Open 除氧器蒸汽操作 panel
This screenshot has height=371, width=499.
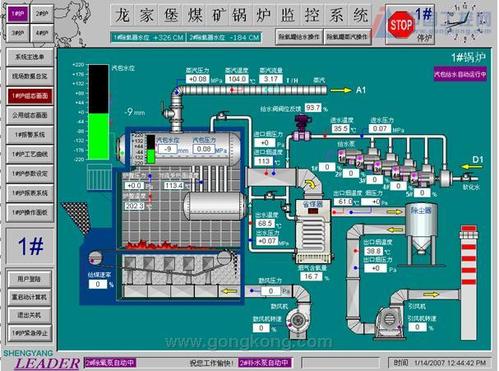tap(347, 37)
